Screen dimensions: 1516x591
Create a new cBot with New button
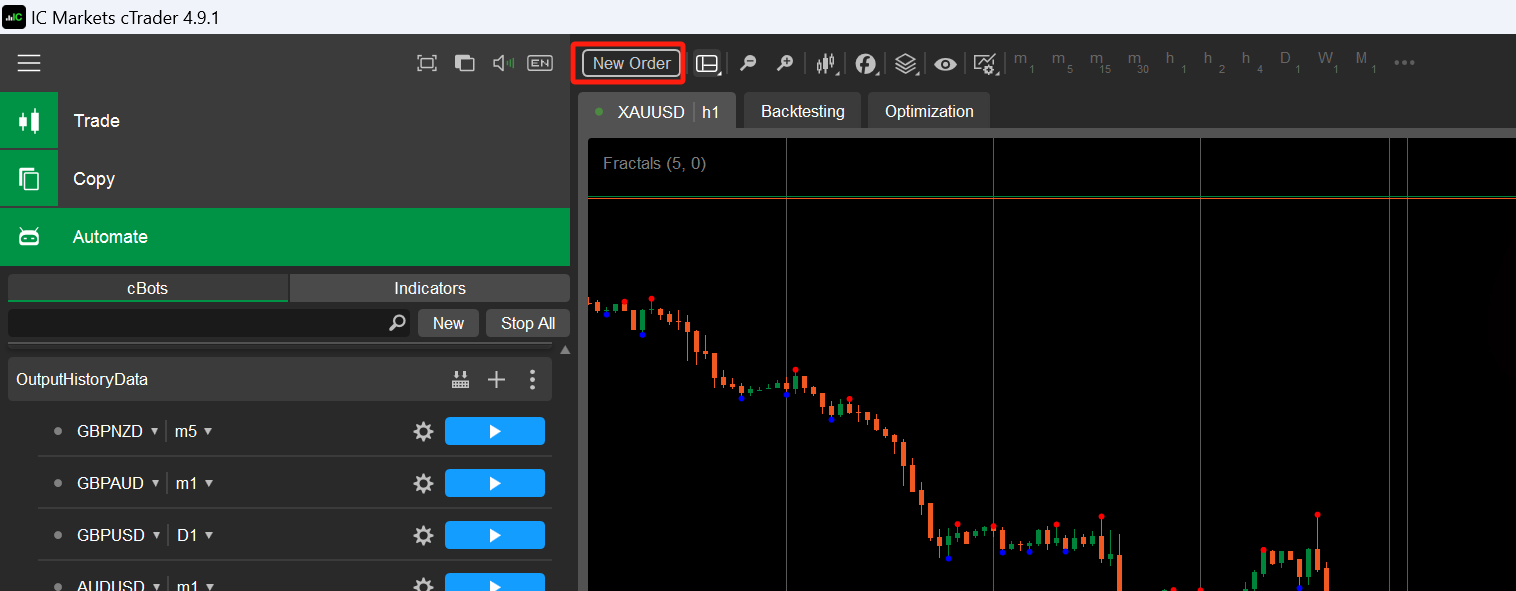[x=448, y=323]
